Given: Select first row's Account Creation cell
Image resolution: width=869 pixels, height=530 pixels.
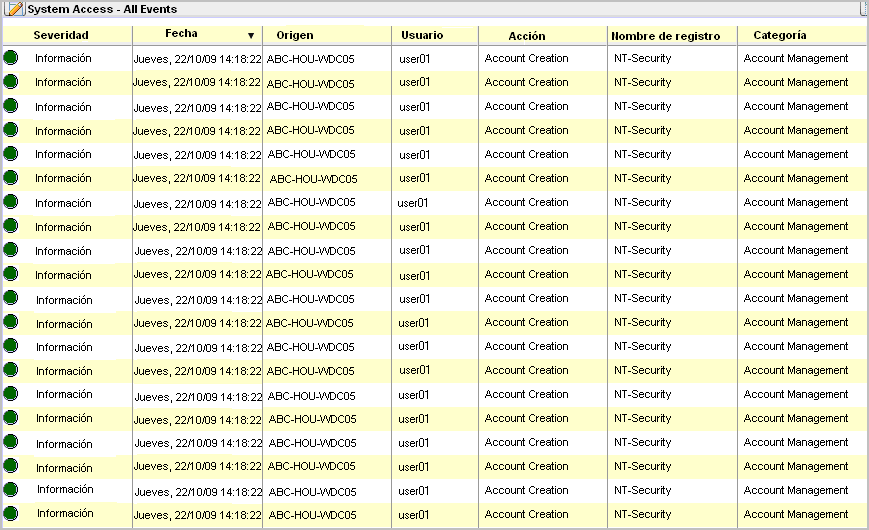Looking at the screenshot, I should (526, 58).
